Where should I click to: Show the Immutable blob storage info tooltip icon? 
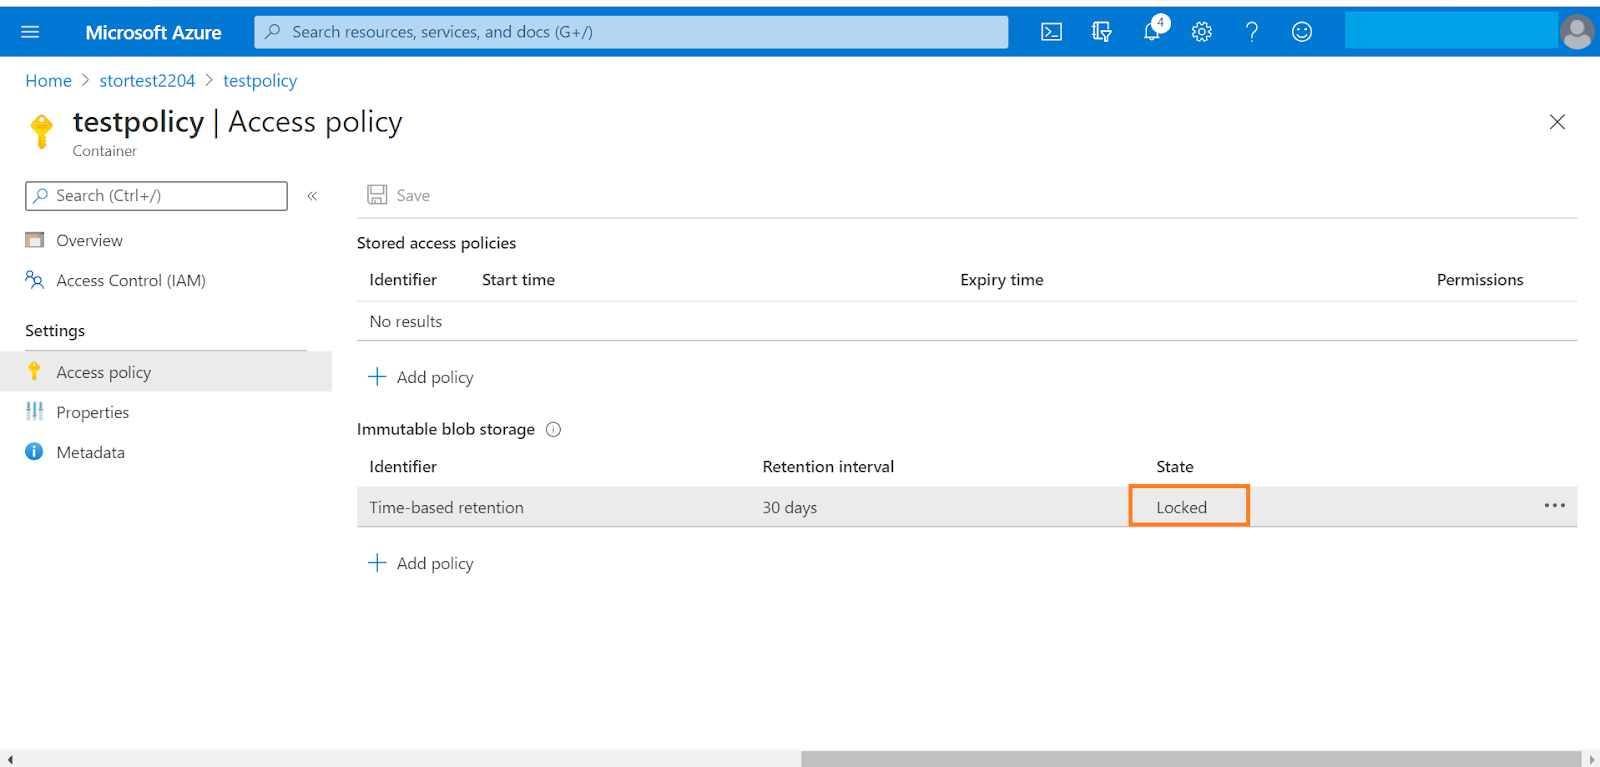[553, 429]
